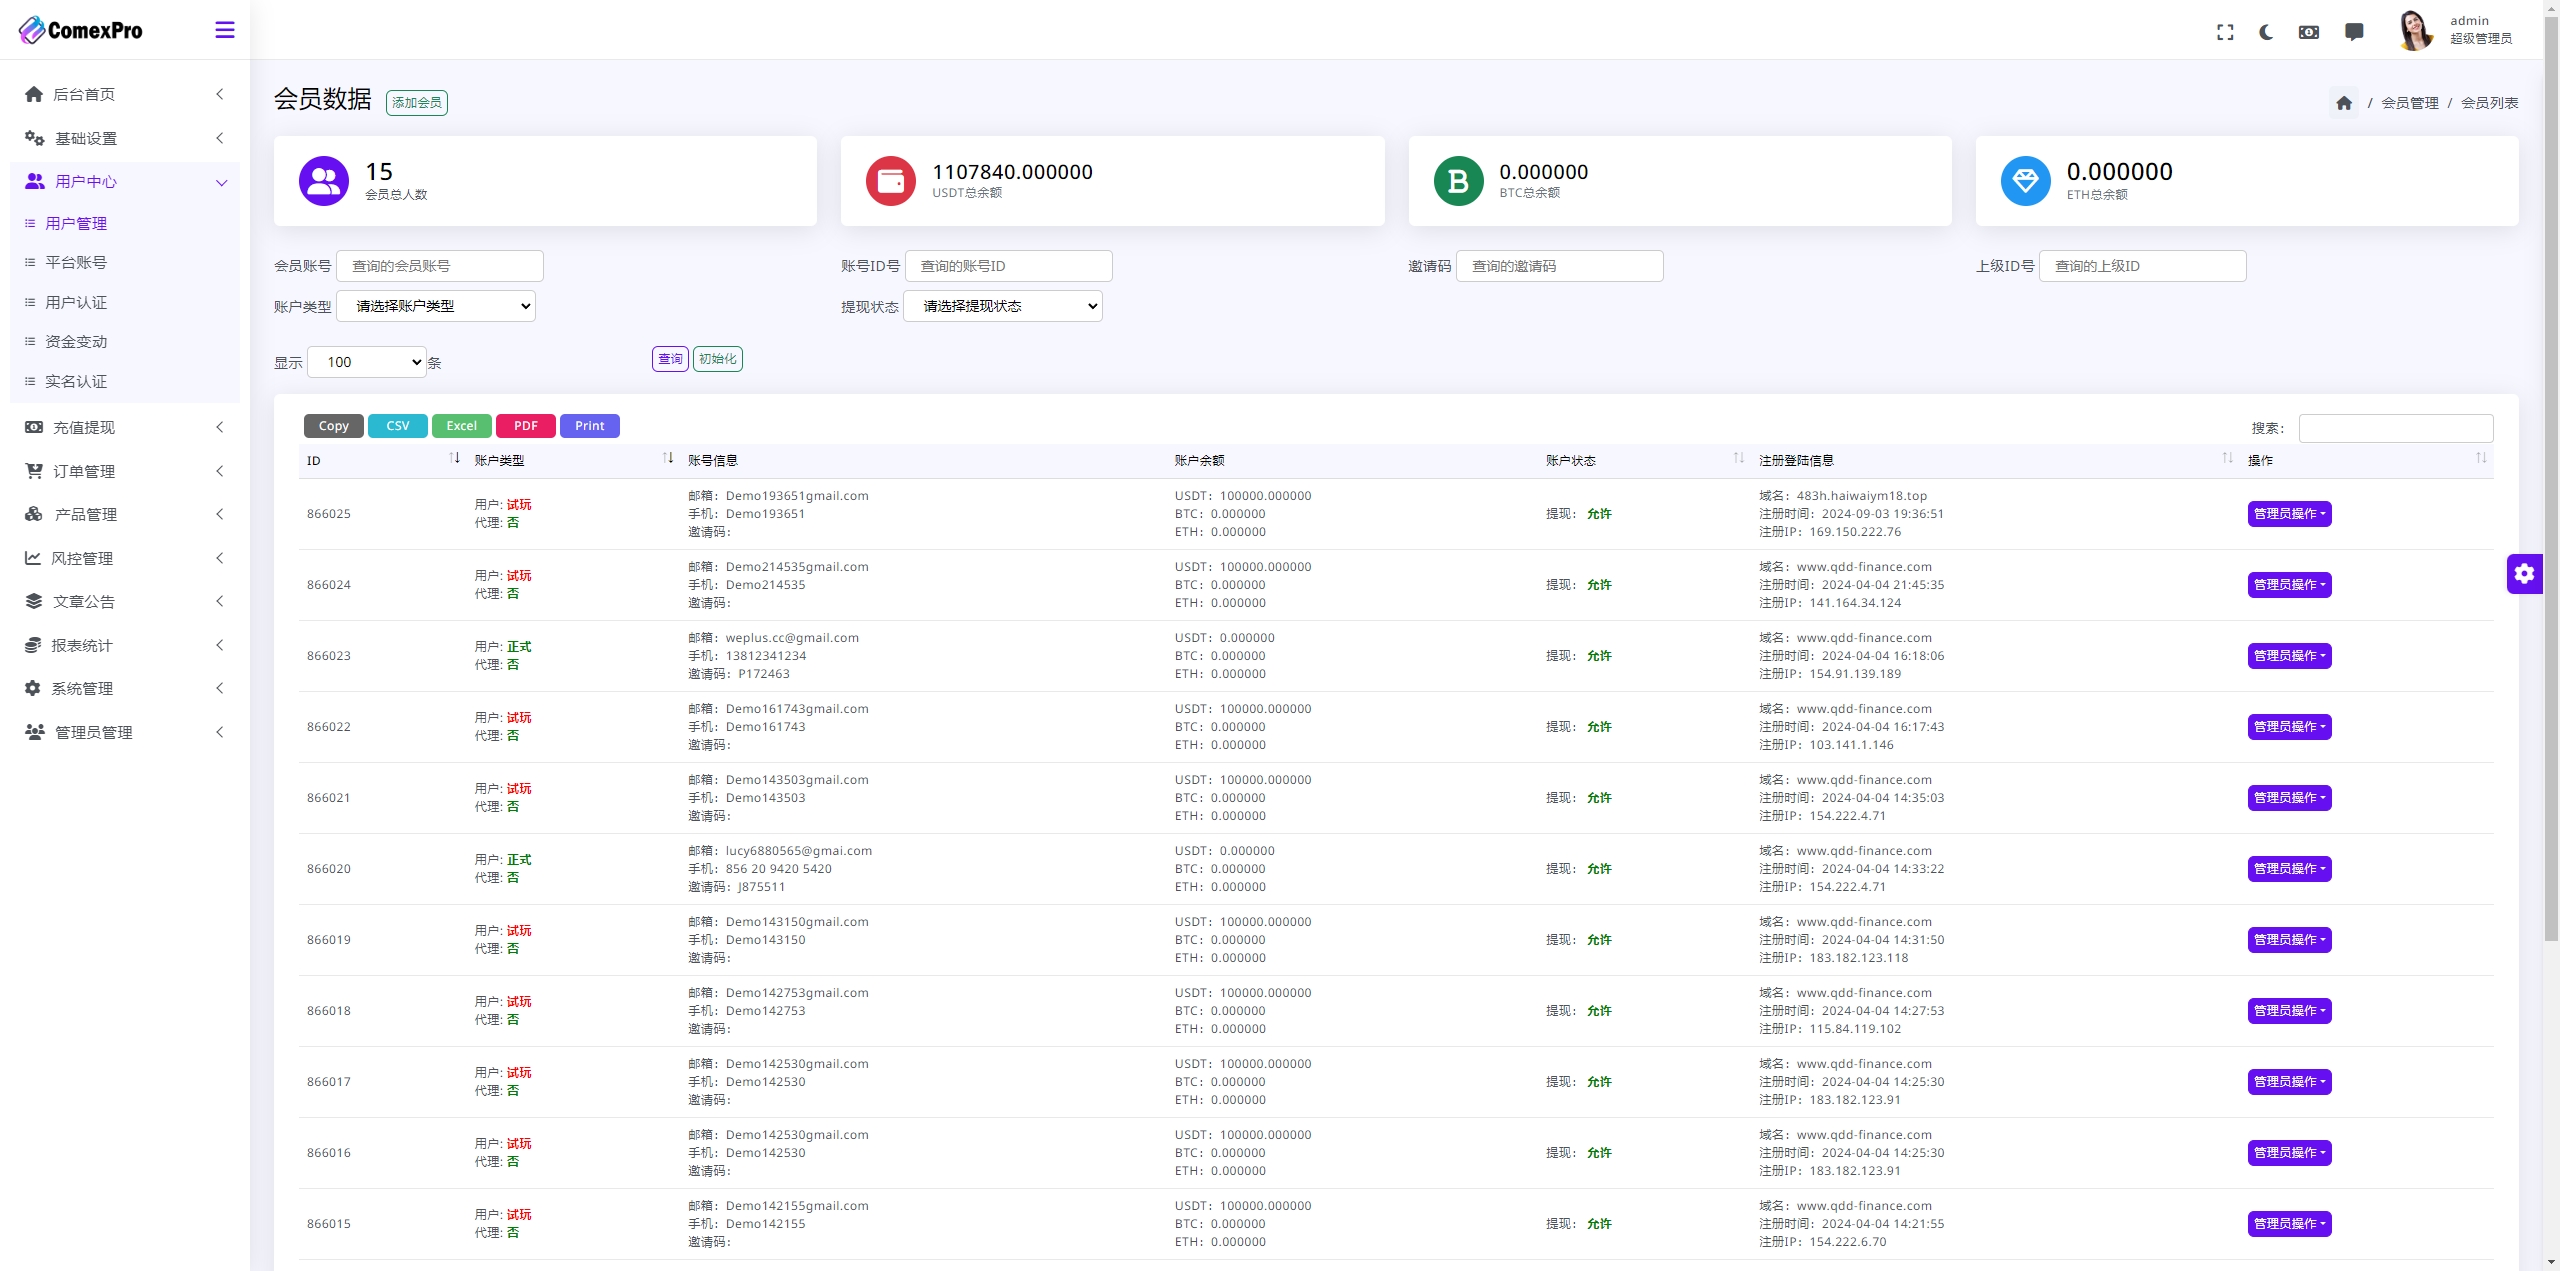Click Excel export button in table toolbar

point(460,426)
